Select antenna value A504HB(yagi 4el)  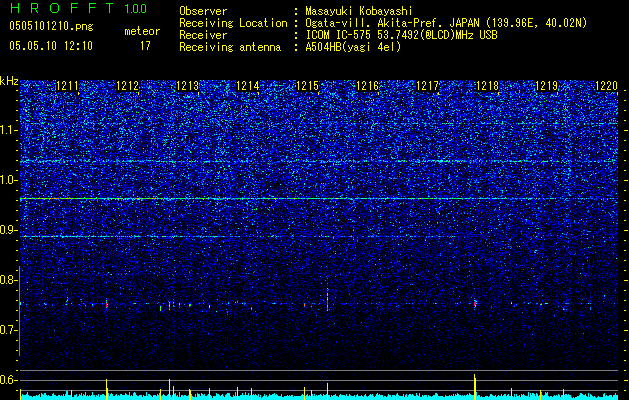tap(353, 47)
